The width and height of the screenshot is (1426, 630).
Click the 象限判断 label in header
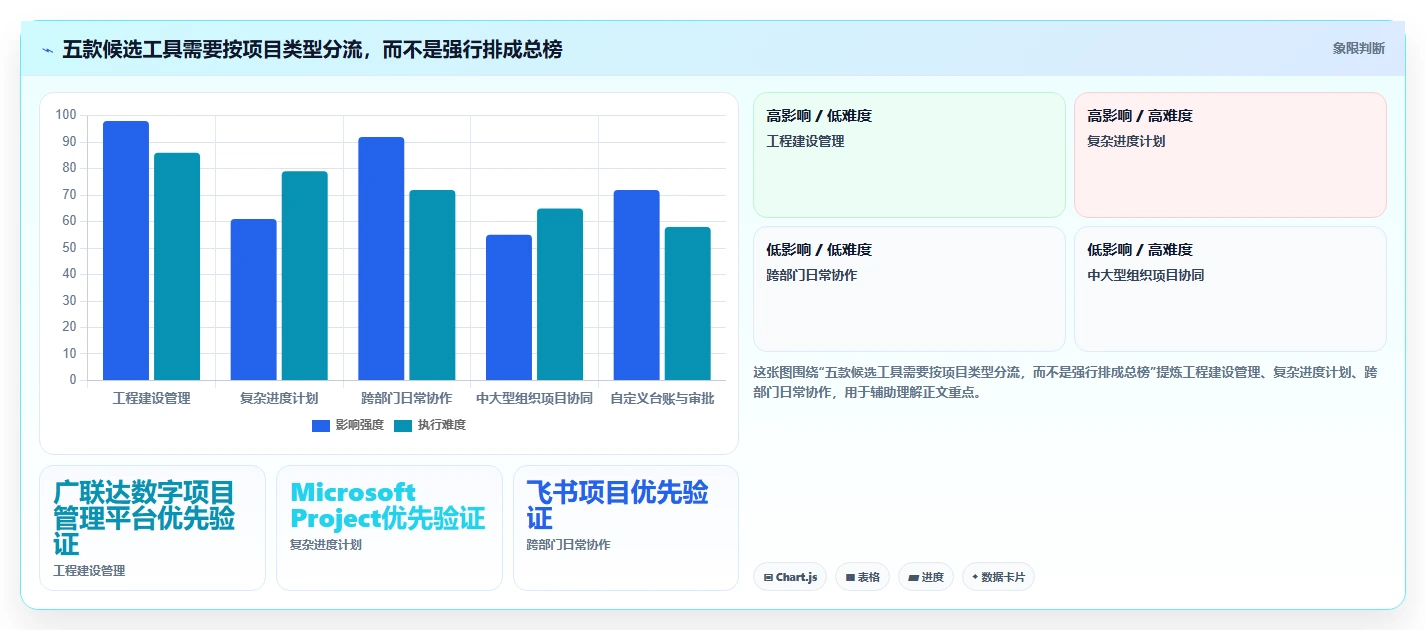point(1359,48)
